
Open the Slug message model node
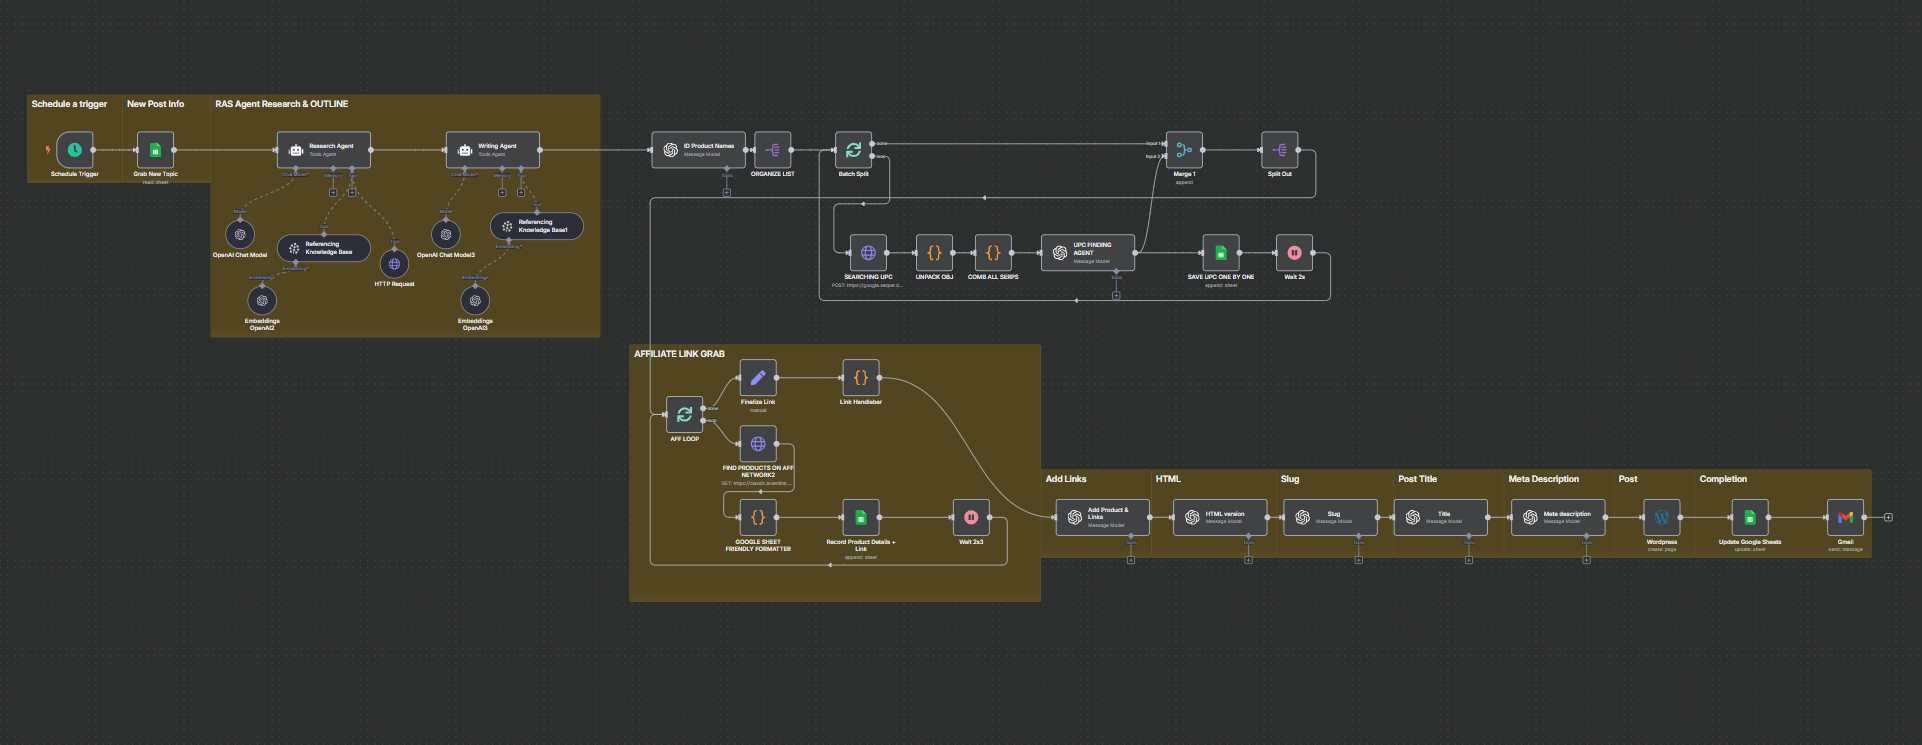click(1331, 518)
